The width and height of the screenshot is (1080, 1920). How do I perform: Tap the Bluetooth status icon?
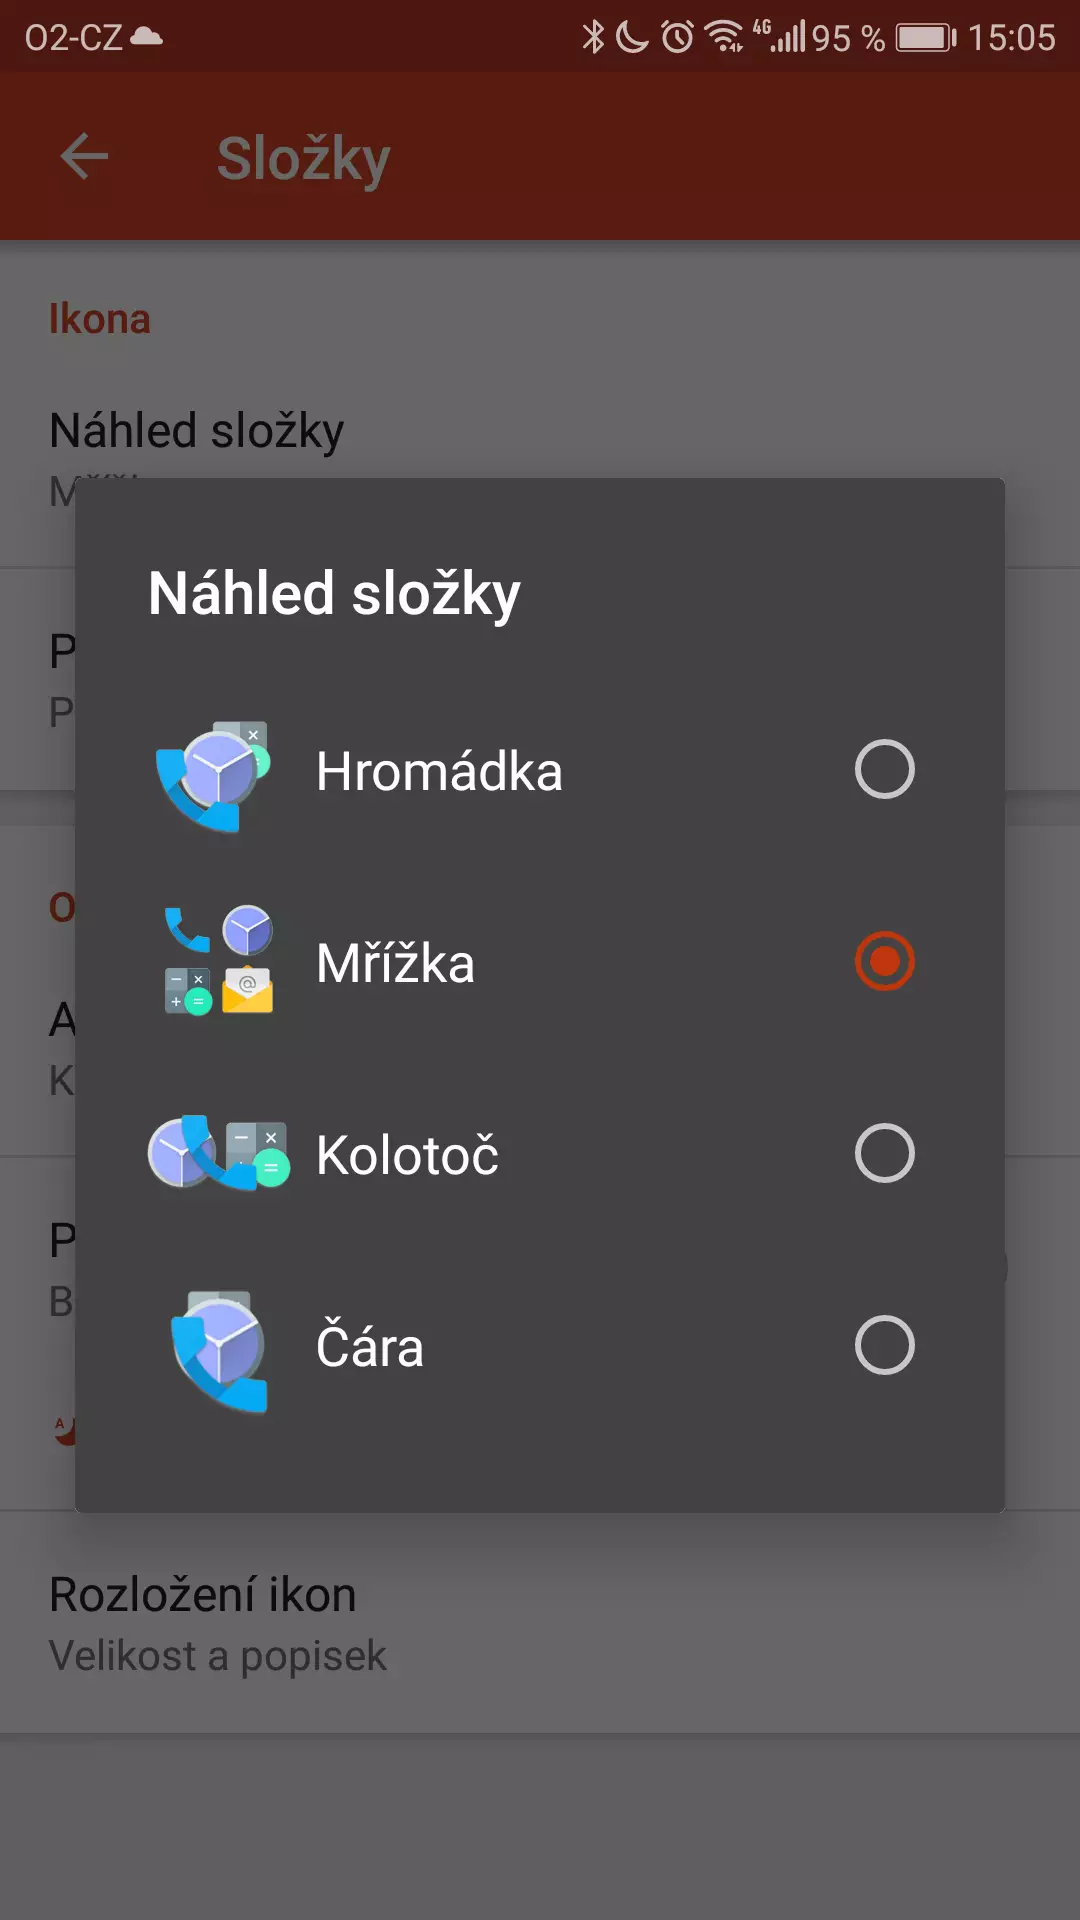click(x=593, y=37)
